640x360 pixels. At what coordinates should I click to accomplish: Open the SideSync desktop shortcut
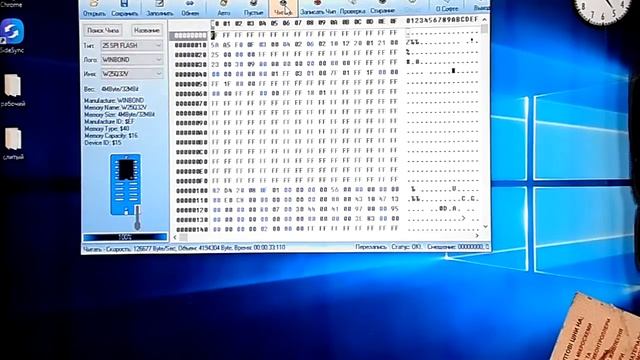12,36
